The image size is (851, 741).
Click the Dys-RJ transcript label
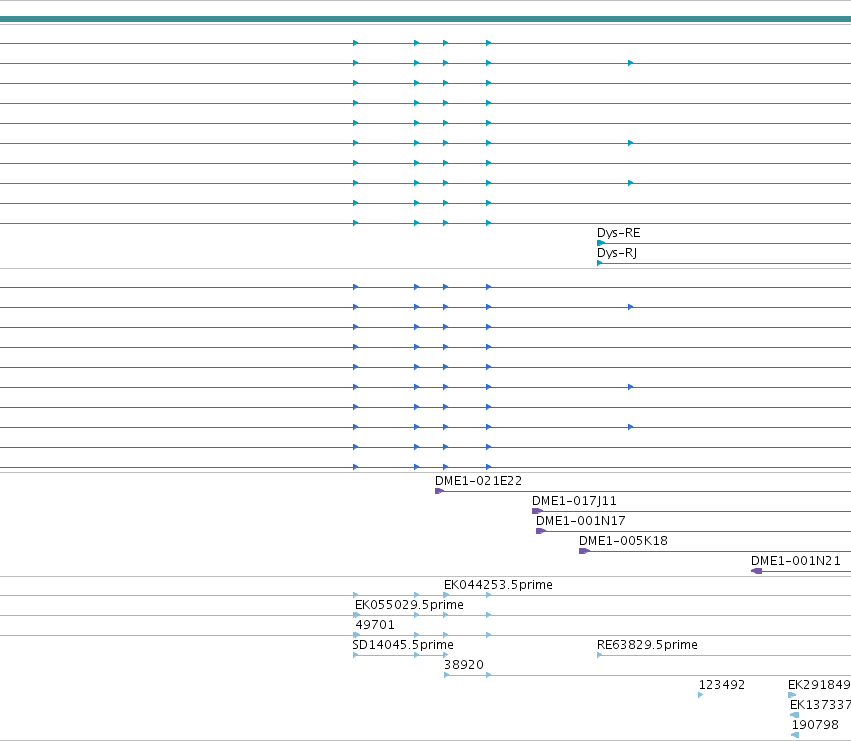(x=617, y=253)
